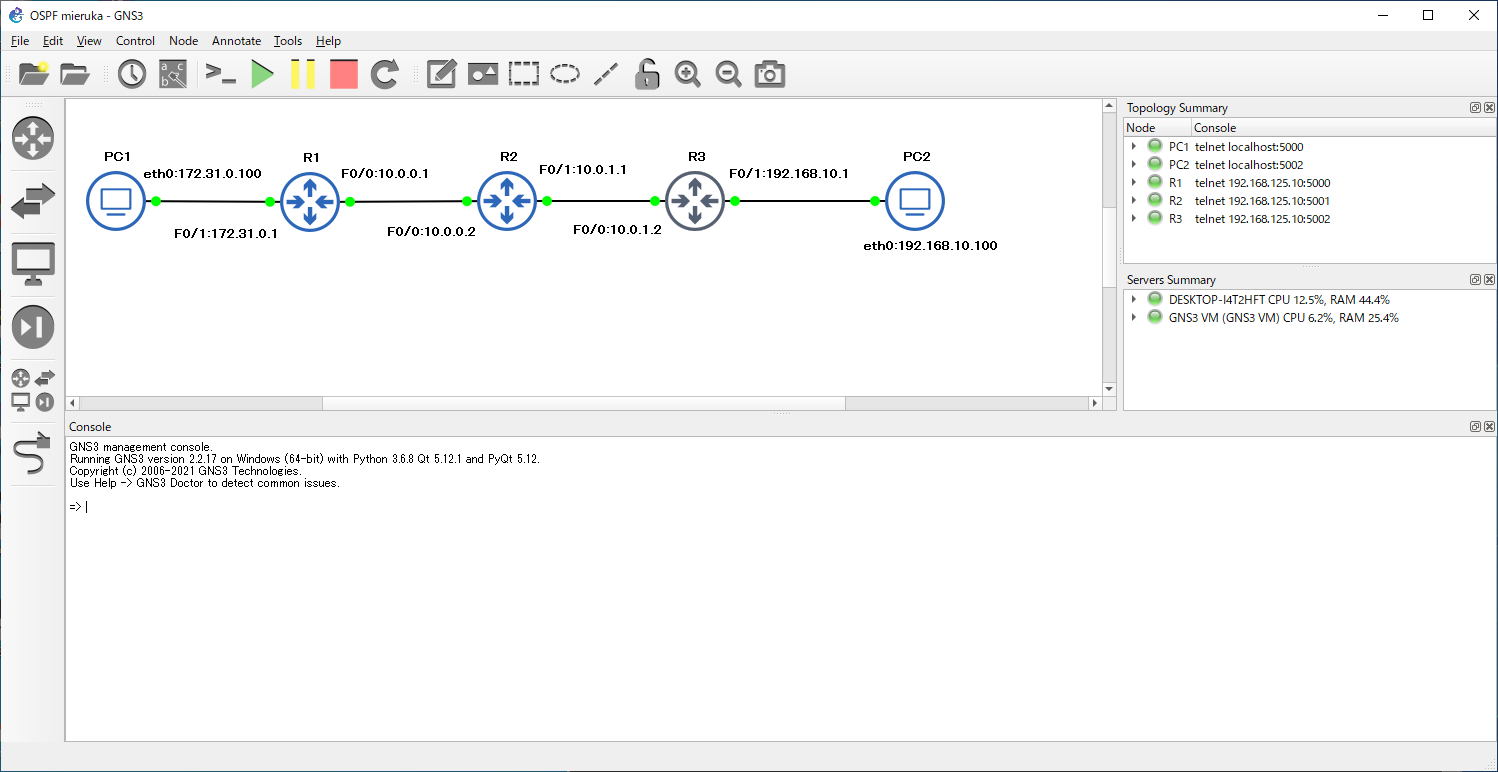
Task: Open the Control menu
Action: pyautogui.click(x=135, y=41)
